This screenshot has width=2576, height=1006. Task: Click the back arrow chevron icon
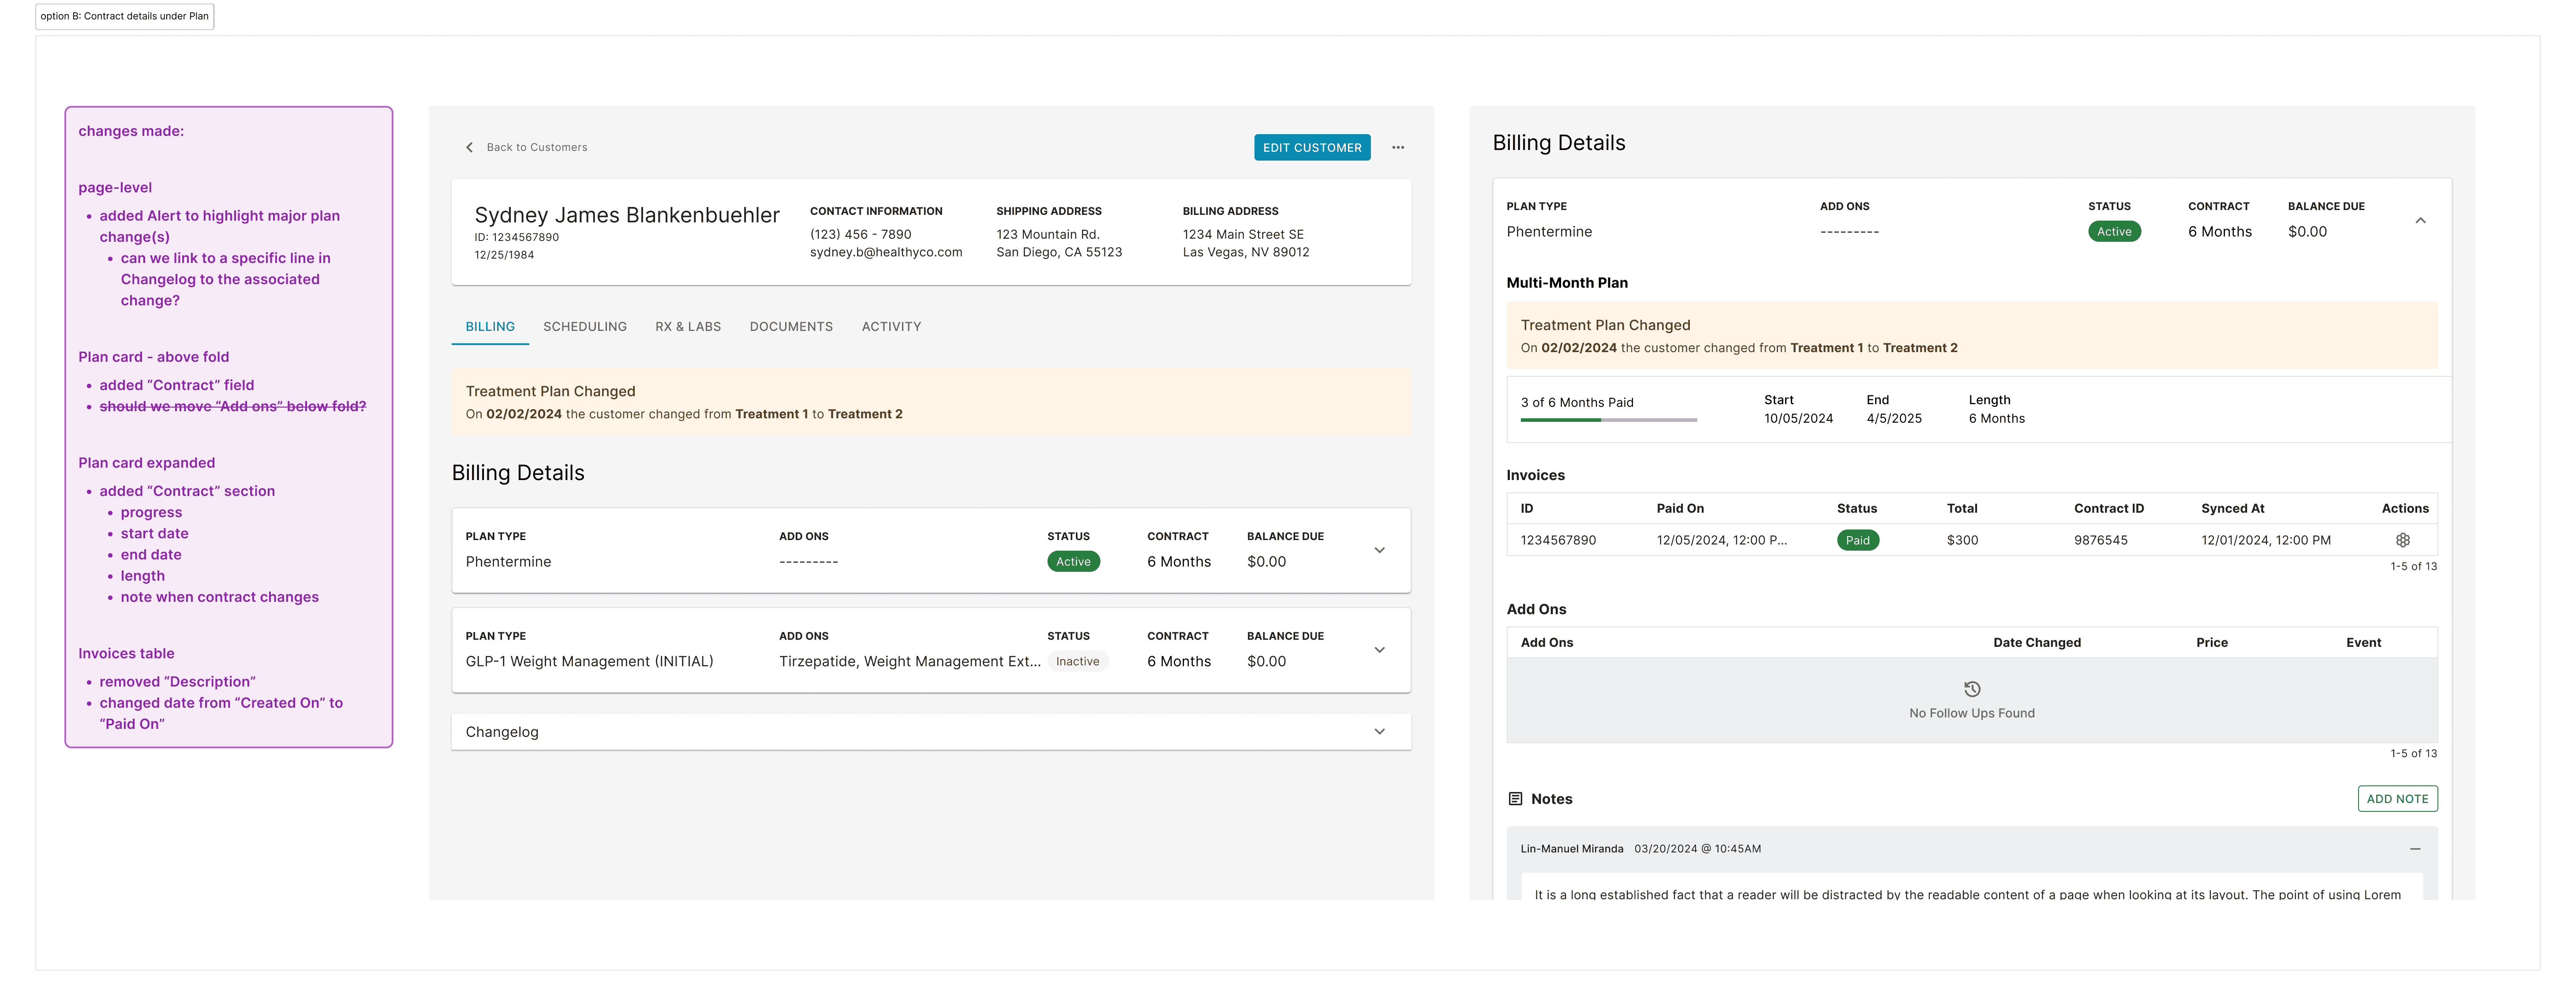pos(469,147)
